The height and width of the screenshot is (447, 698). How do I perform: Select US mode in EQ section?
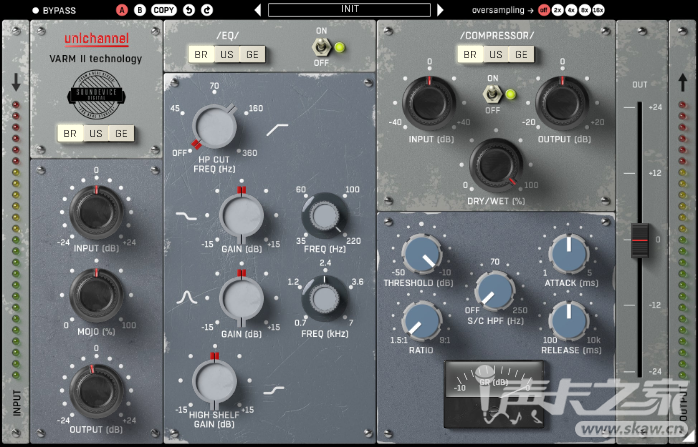[x=227, y=54]
